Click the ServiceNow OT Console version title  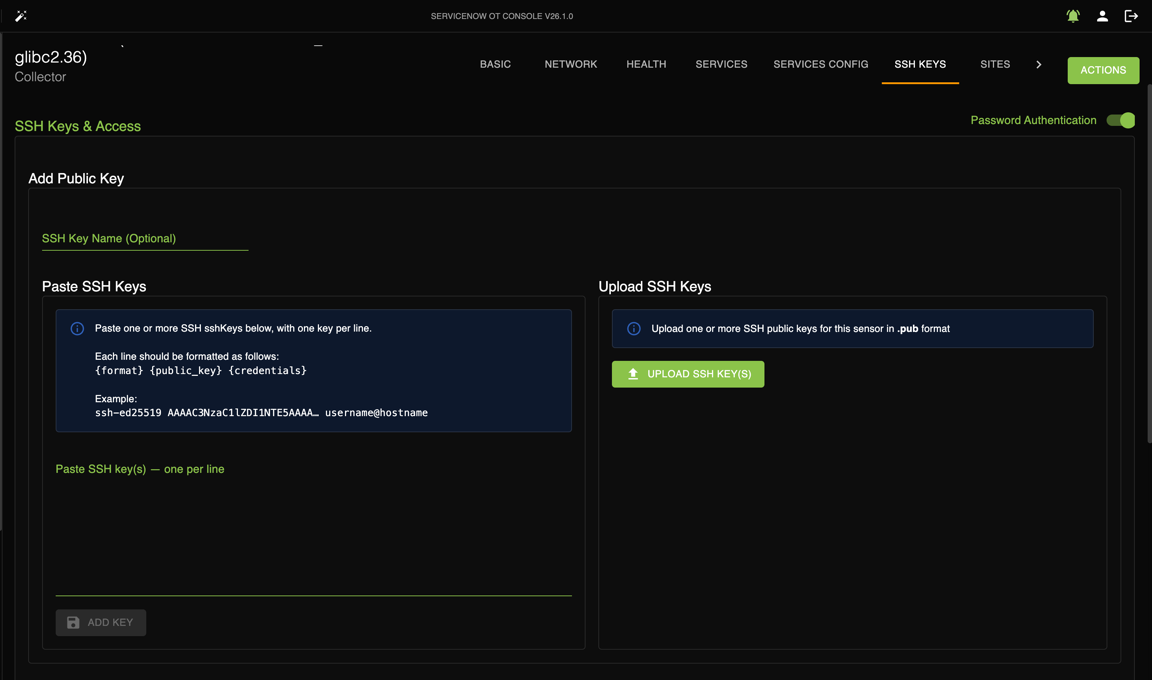pyautogui.click(x=502, y=16)
